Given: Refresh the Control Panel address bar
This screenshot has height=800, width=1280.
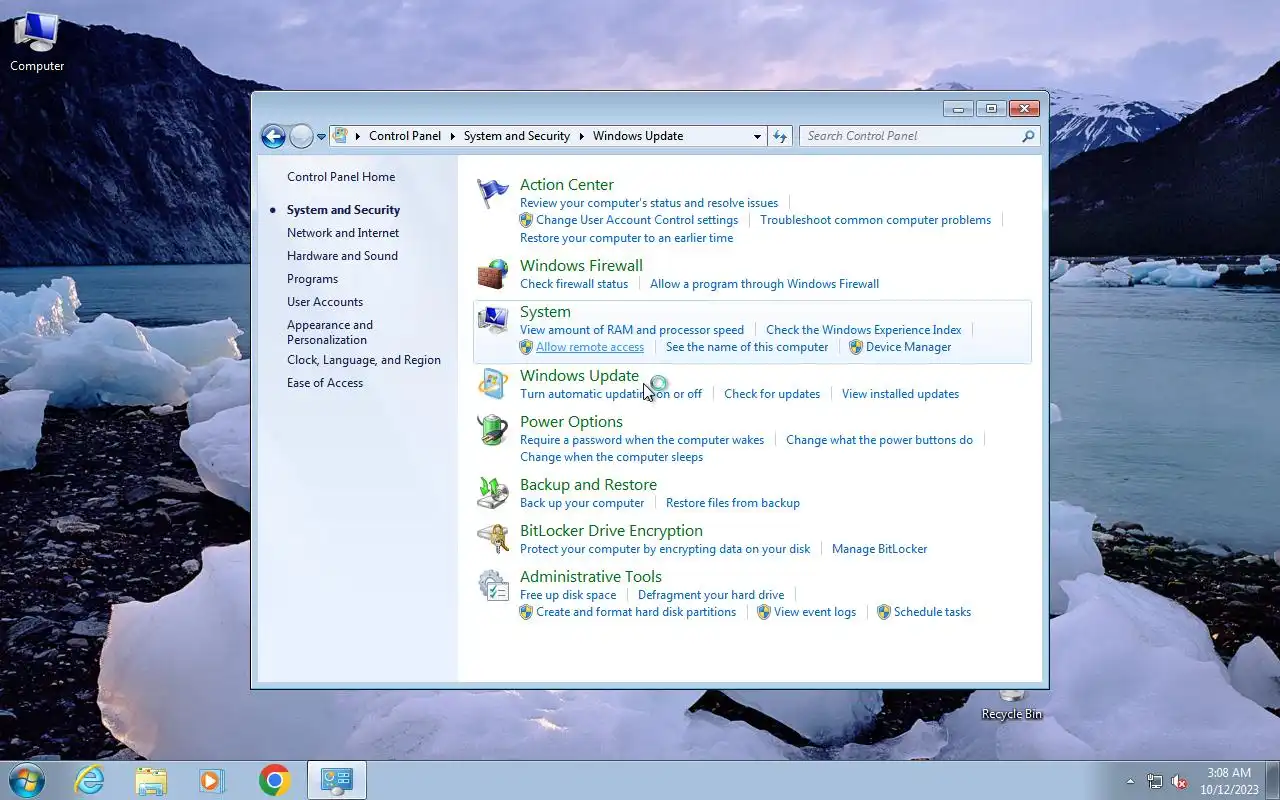Looking at the screenshot, I should click(780, 136).
